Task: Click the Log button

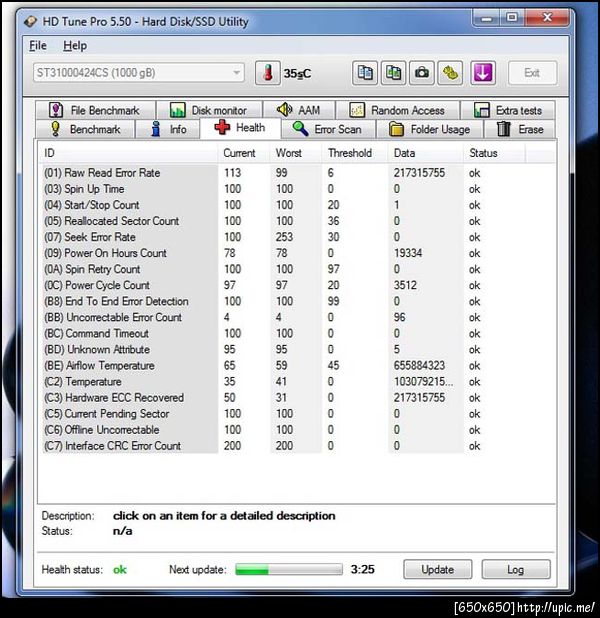Action: [x=516, y=570]
